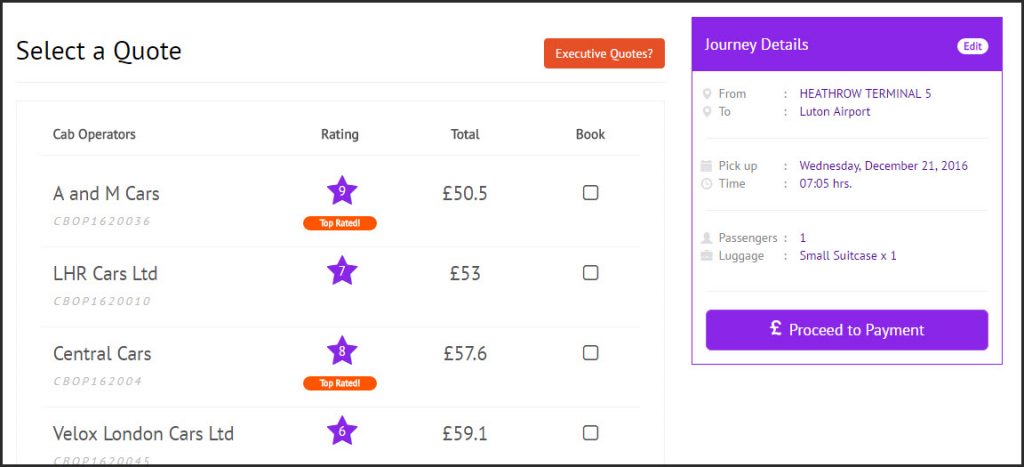Click the Top Rated badge under A and M Cars

coord(340,223)
